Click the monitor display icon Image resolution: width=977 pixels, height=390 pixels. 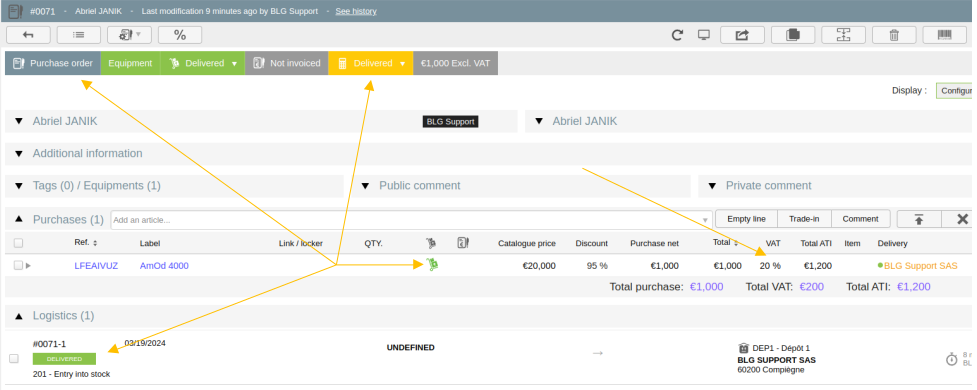point(703,35)
